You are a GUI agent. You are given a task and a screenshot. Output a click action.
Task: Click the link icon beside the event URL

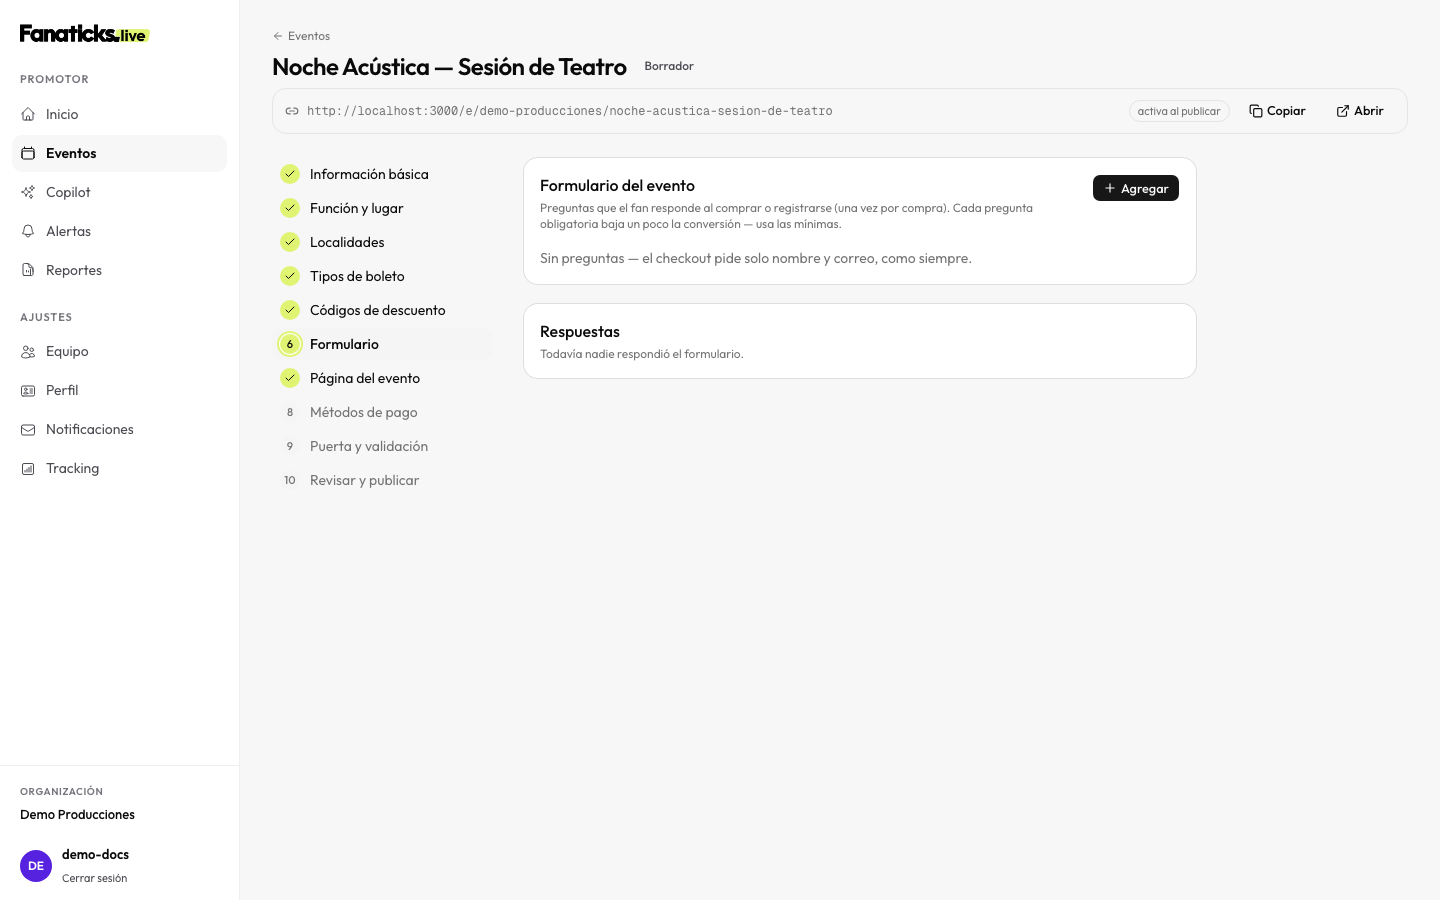coord(292,111)
